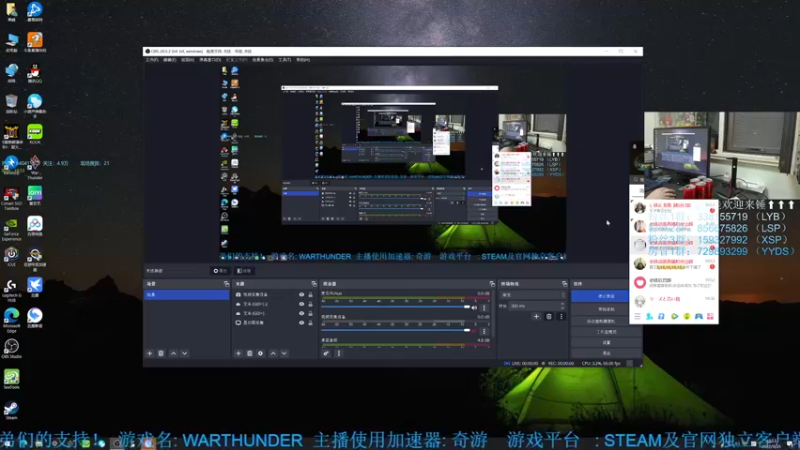Open first mixer channel kebab options menu

tap(484, 308)
